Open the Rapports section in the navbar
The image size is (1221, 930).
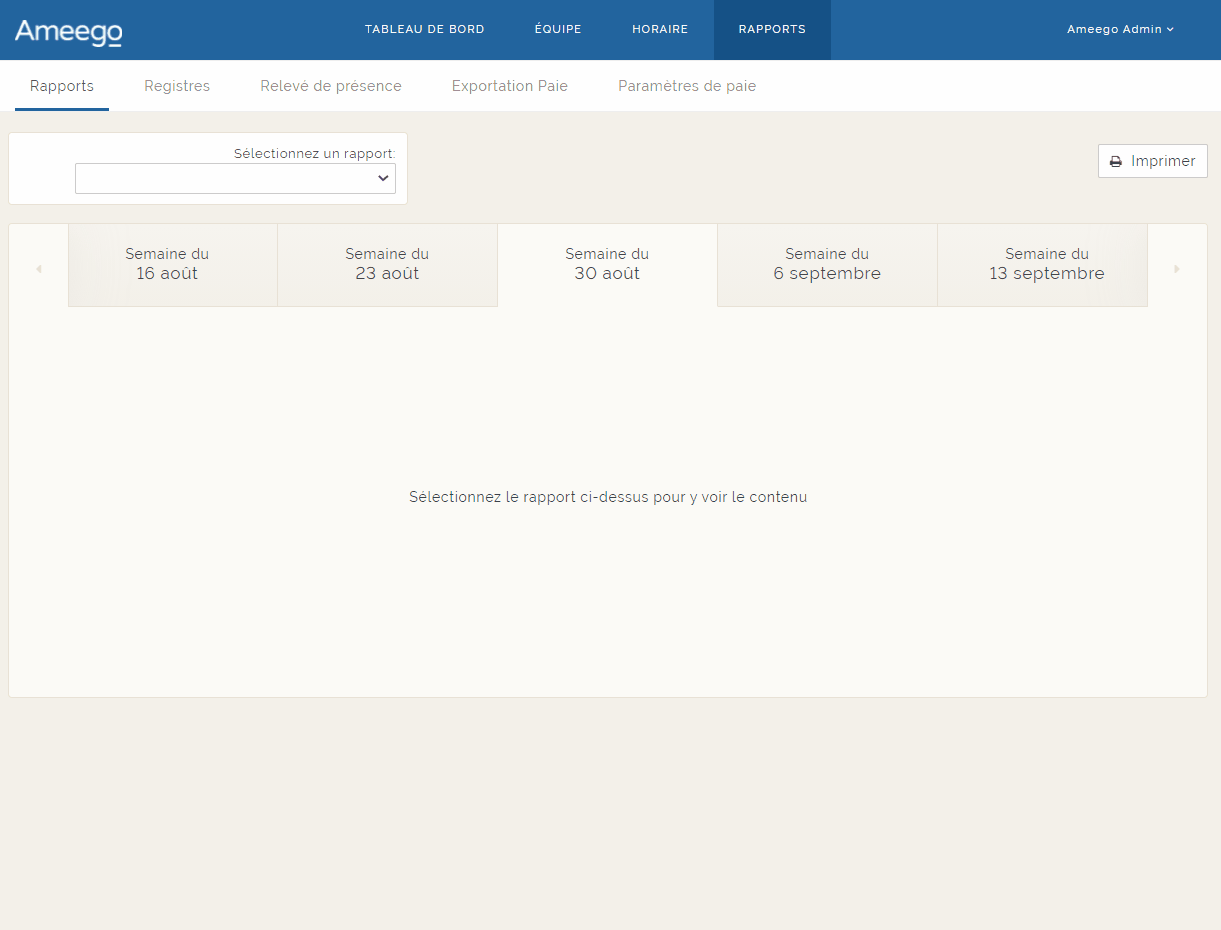coord(772,29)
